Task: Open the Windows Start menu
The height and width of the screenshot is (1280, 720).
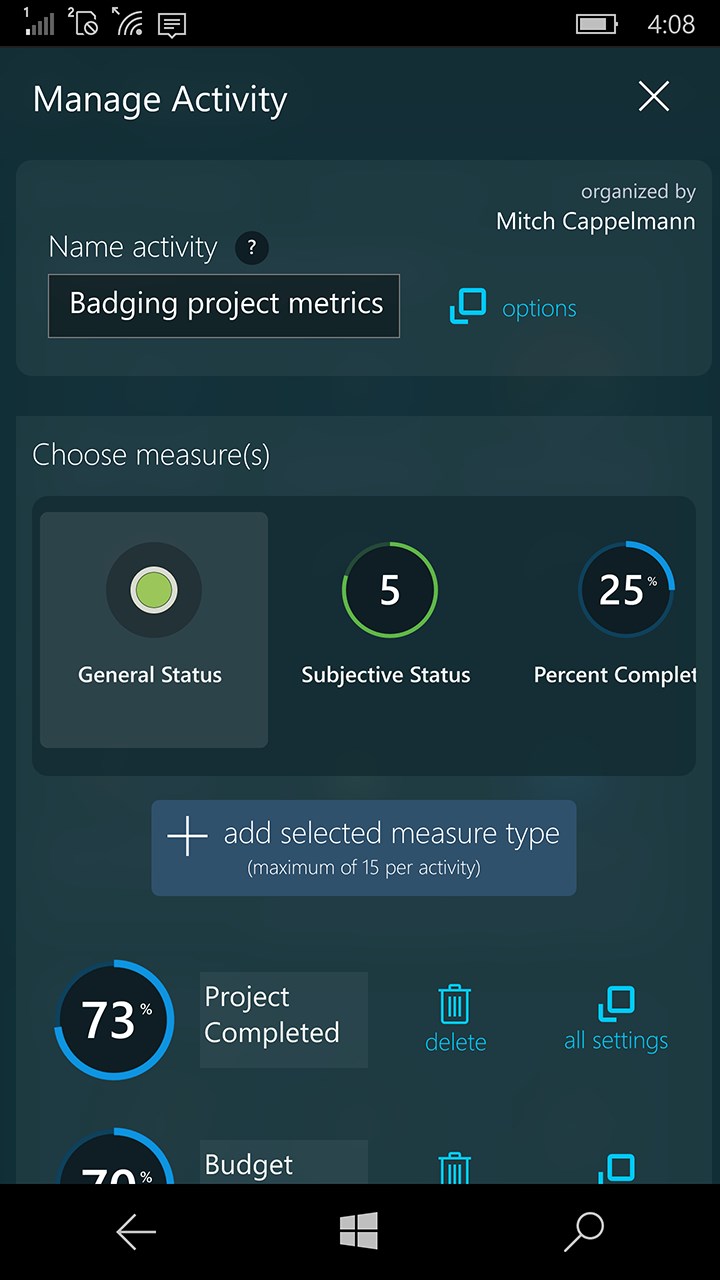Action: point(360,1231)
